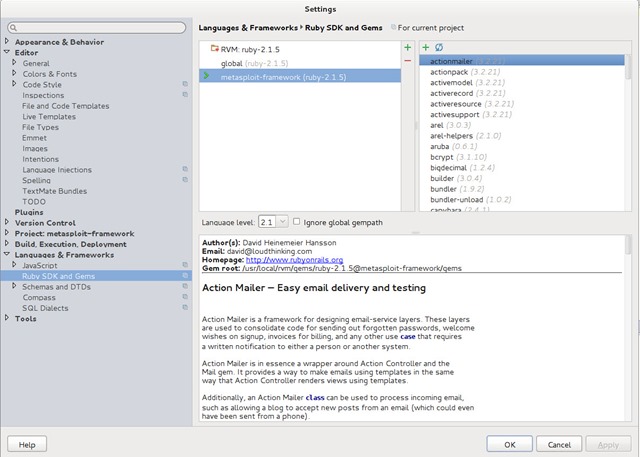Open SQL Dialects settings
This screenshot has width=640, height=457.
pyautogui.click(x=45, y=308)
